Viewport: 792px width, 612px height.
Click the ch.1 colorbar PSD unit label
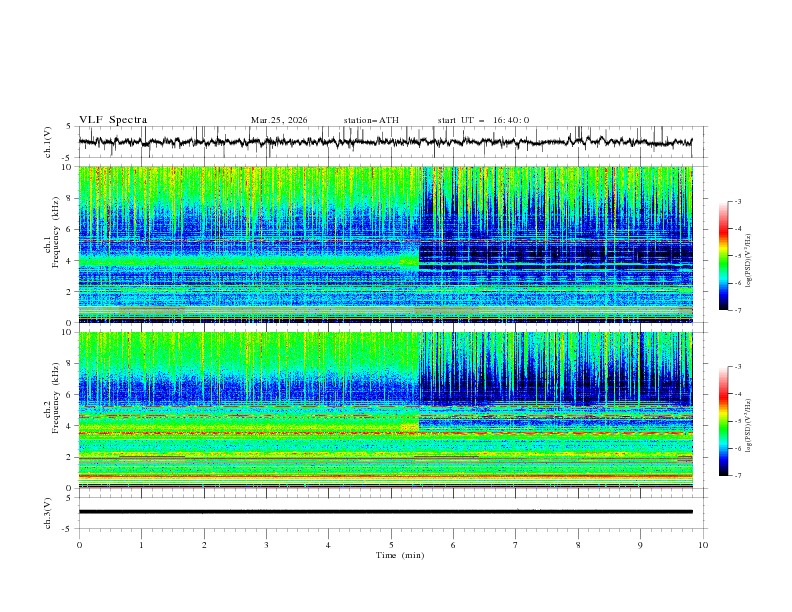pyautogui.click(x=750, y=260)
